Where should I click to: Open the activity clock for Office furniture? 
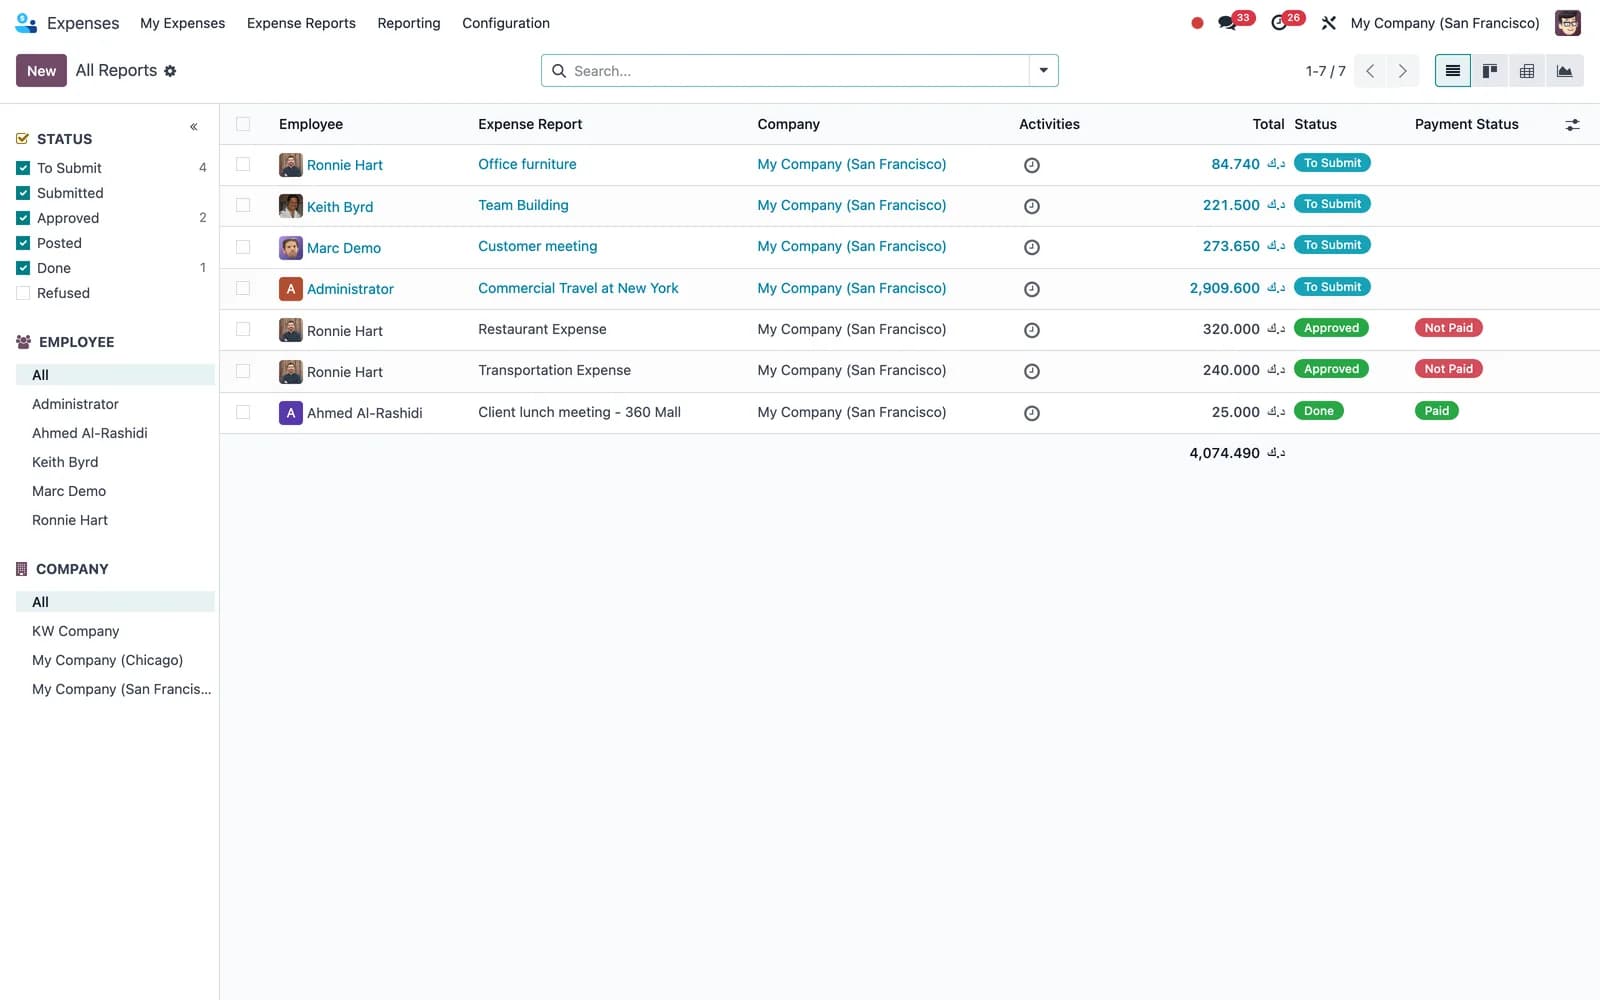[1032, 165]
